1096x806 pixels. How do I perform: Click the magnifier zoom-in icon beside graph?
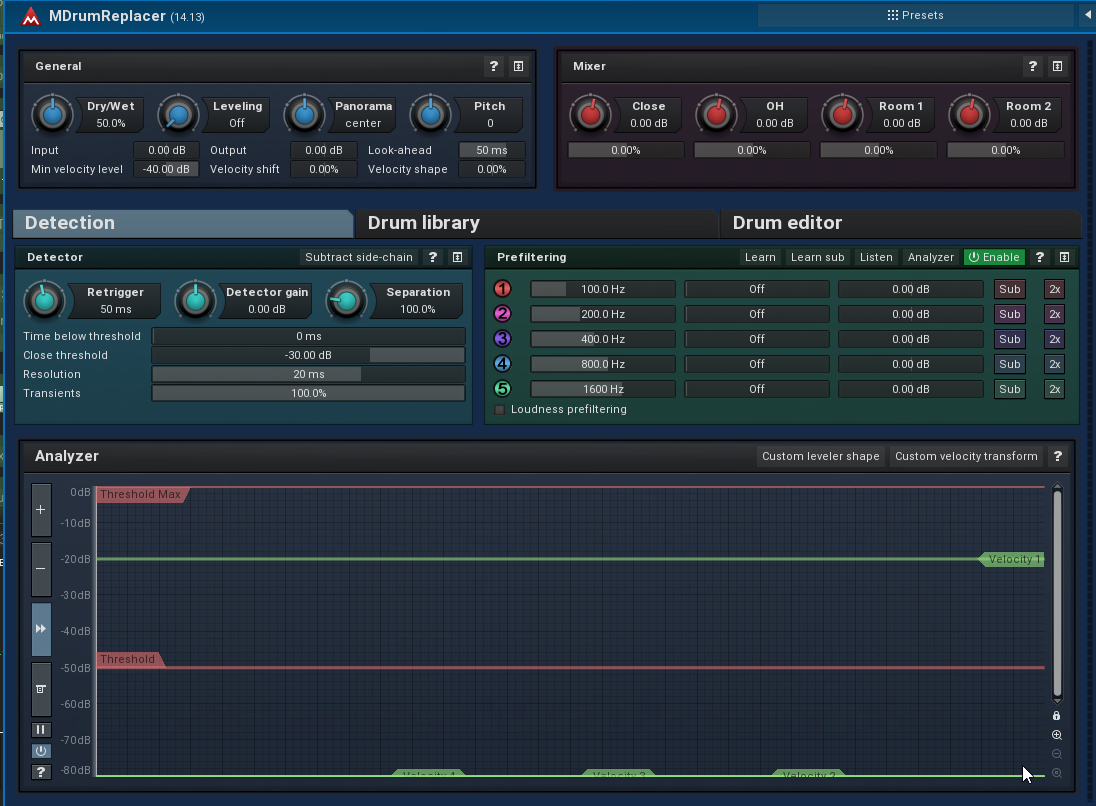(x=1057, y=735)
